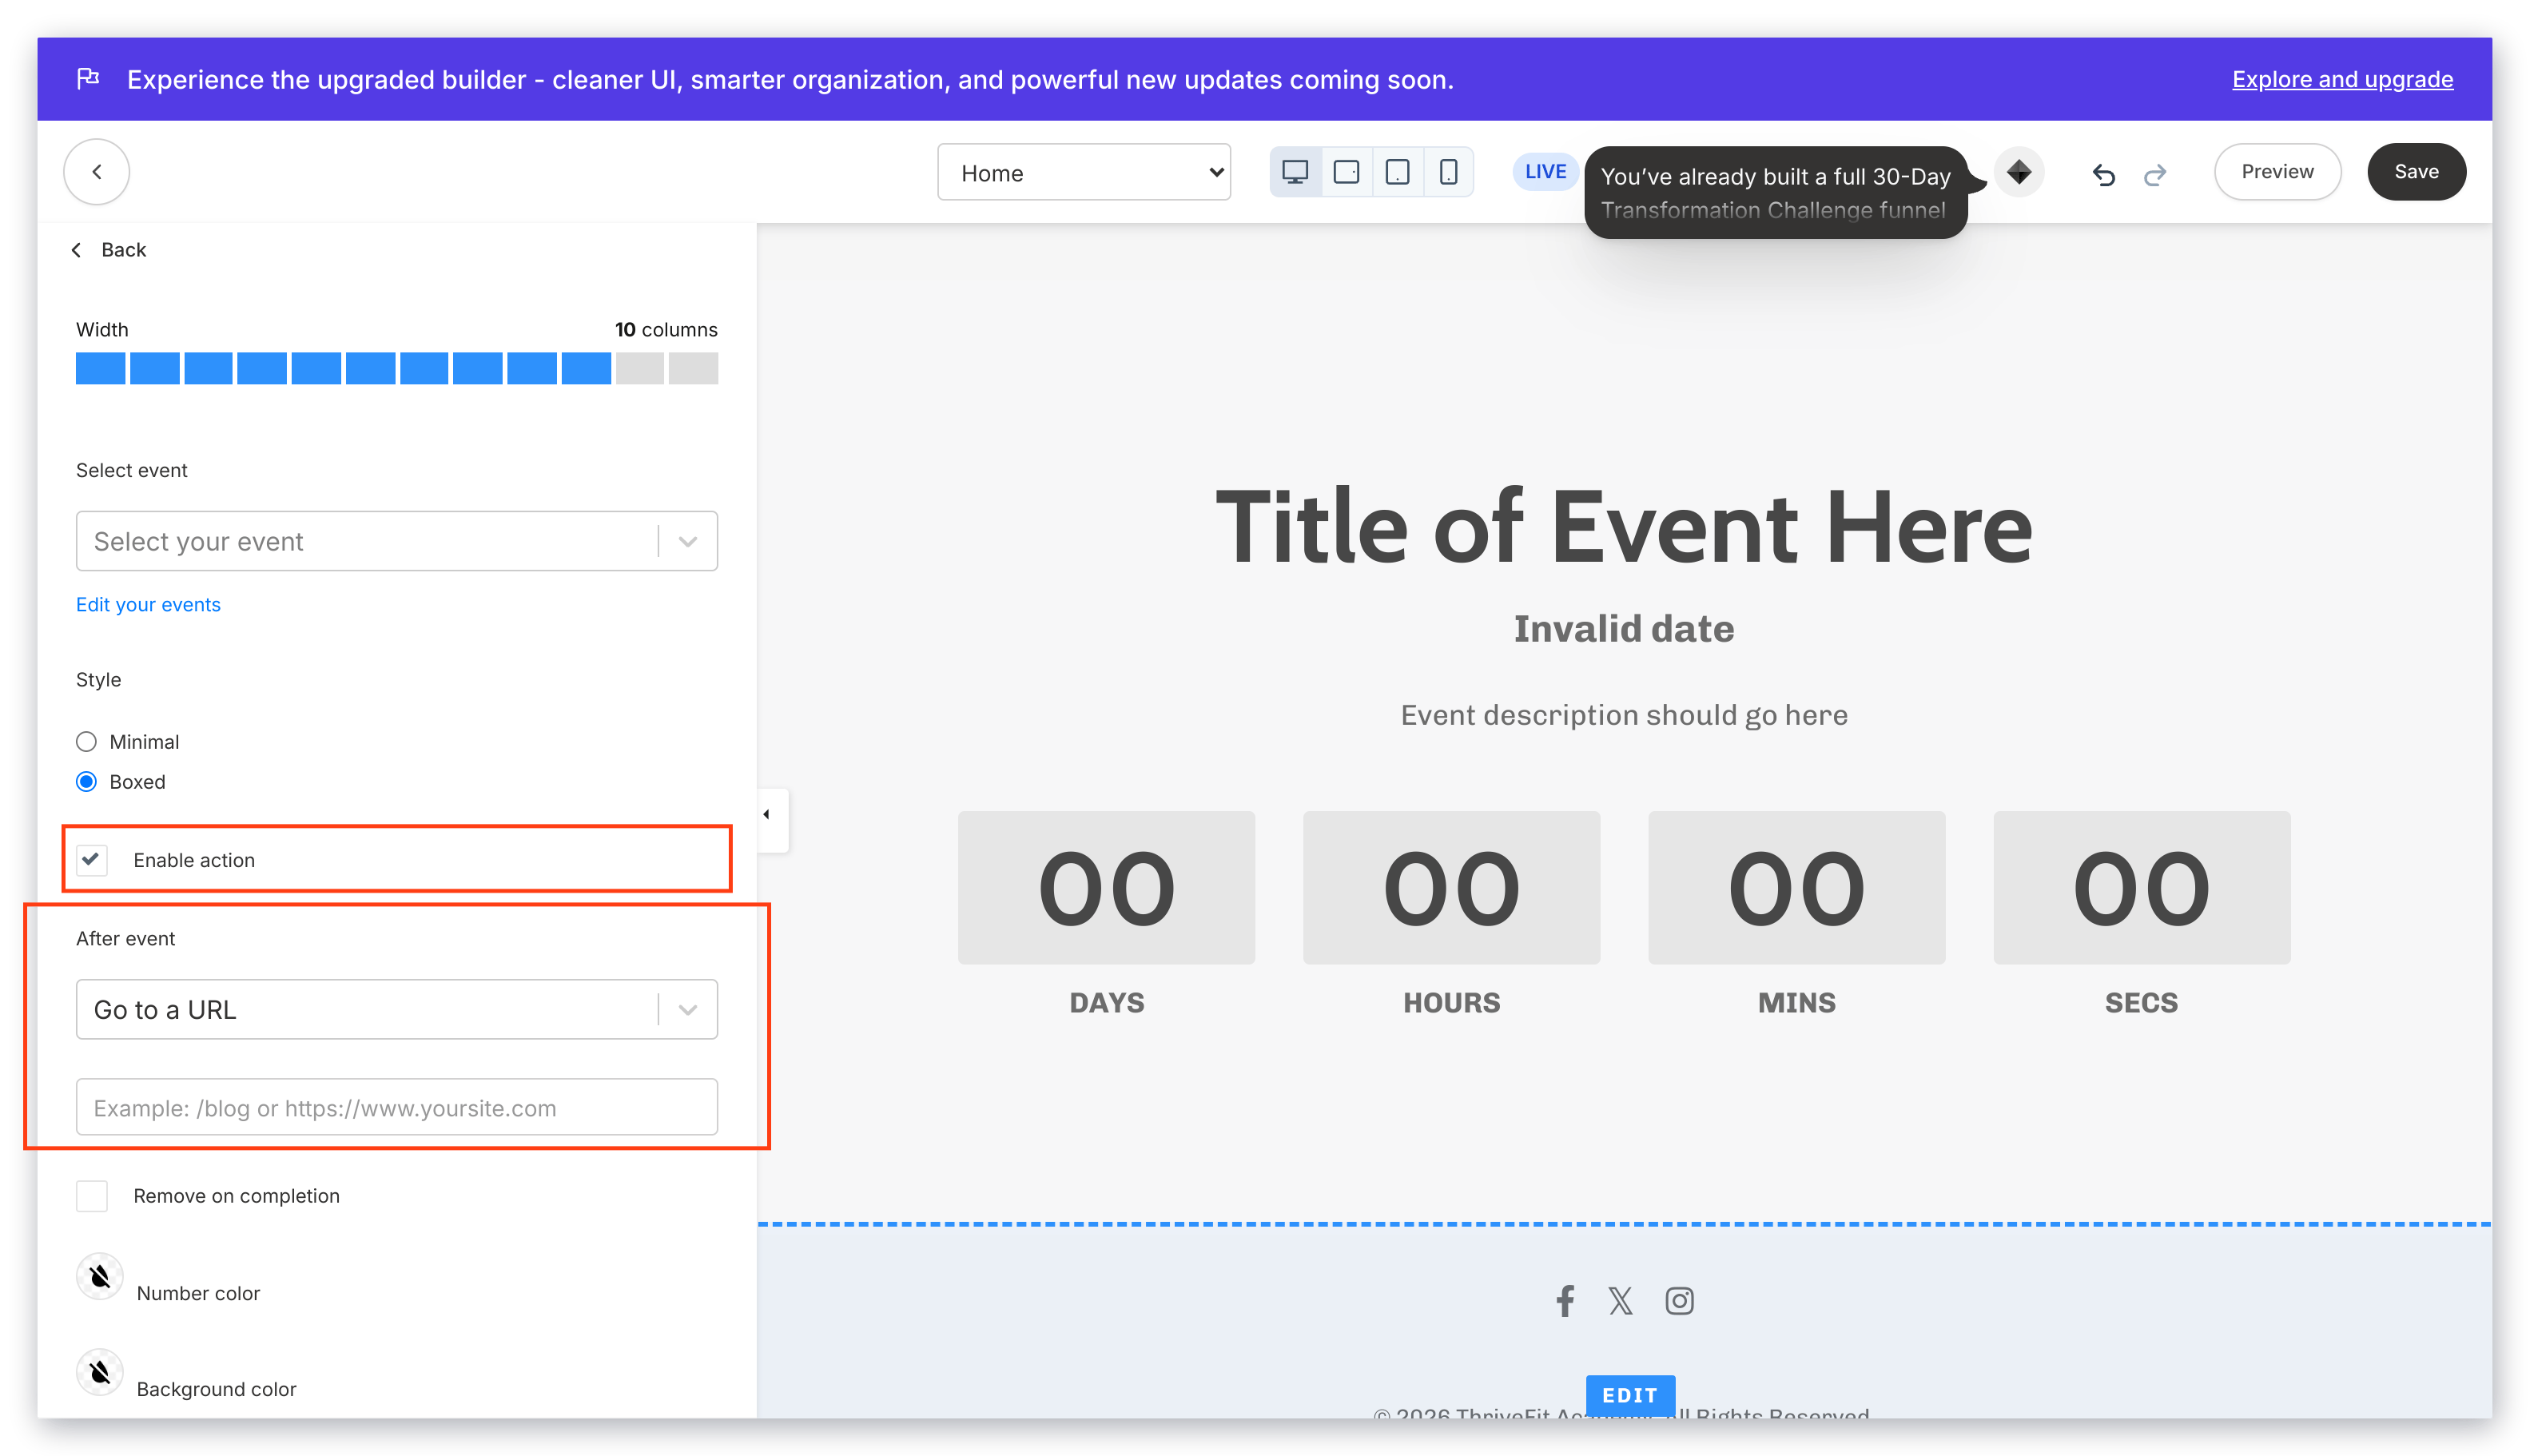The width and height of the screenshot is (2530, 1456).
Task: Click the blue EDIT footer button
Action: coord(1630,1395)
